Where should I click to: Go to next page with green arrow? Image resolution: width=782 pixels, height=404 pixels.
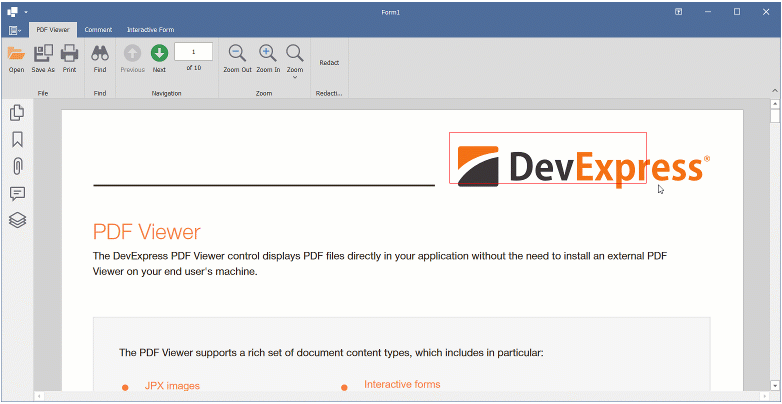[x=159, y=57]
